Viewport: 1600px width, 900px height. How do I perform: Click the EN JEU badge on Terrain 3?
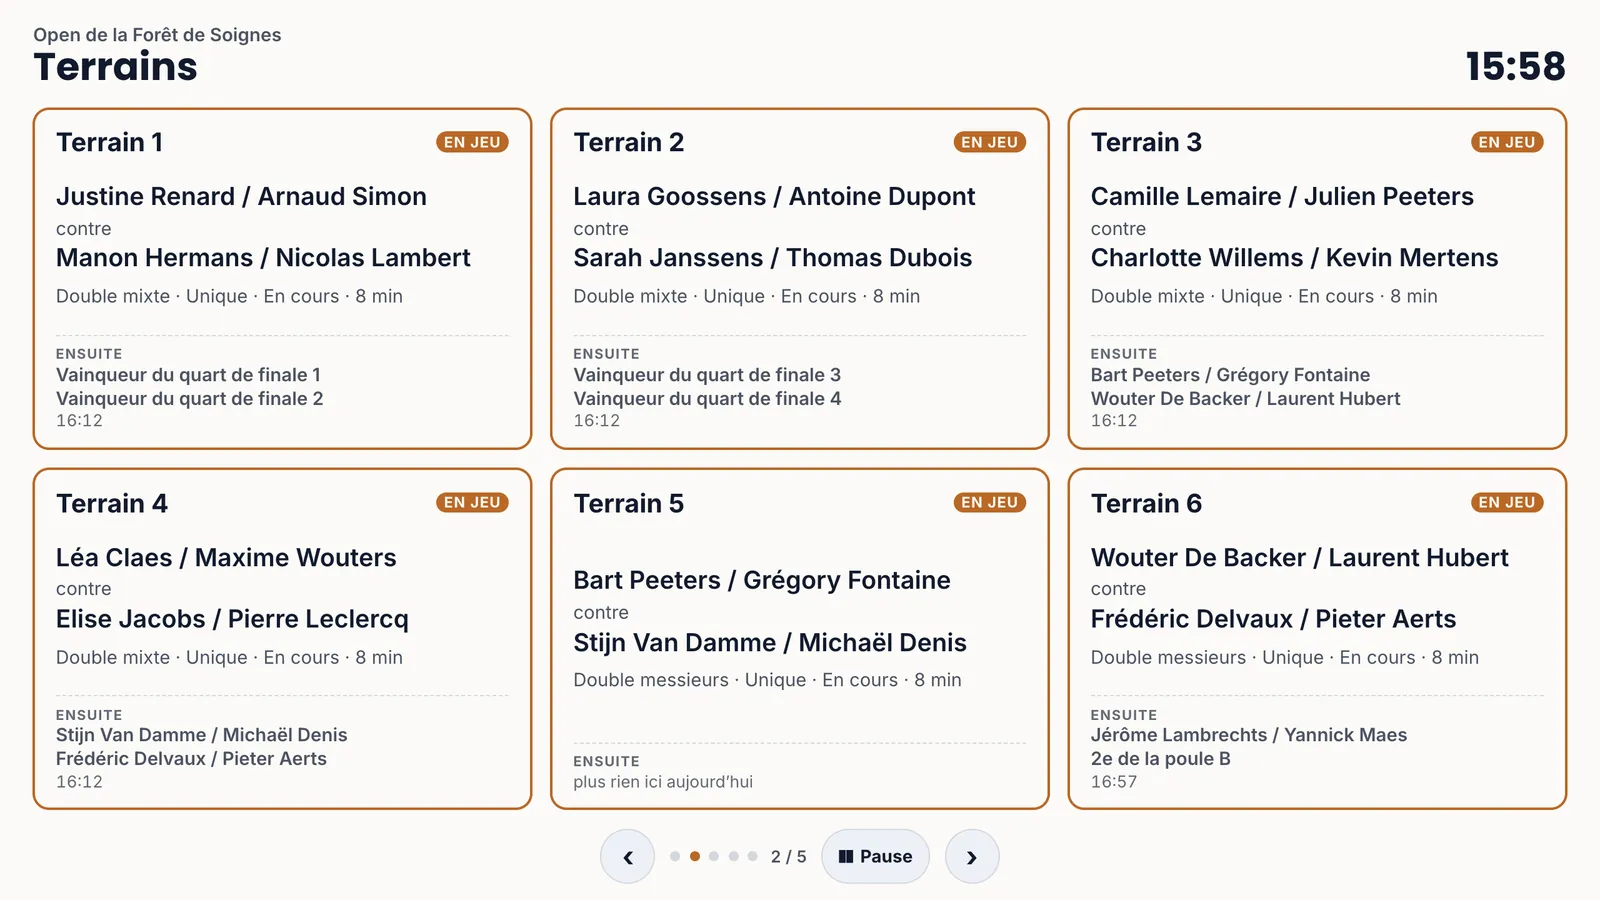1507,142
